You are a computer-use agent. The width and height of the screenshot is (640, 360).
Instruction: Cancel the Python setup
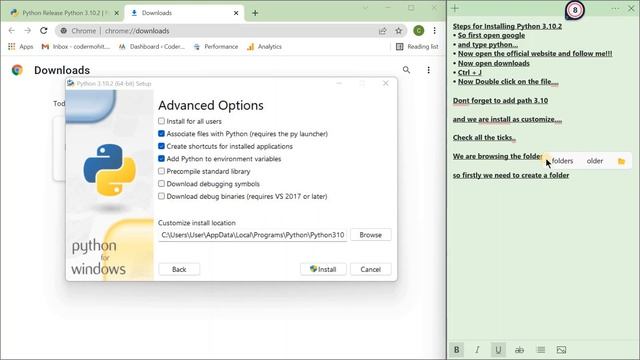point(371,269)
